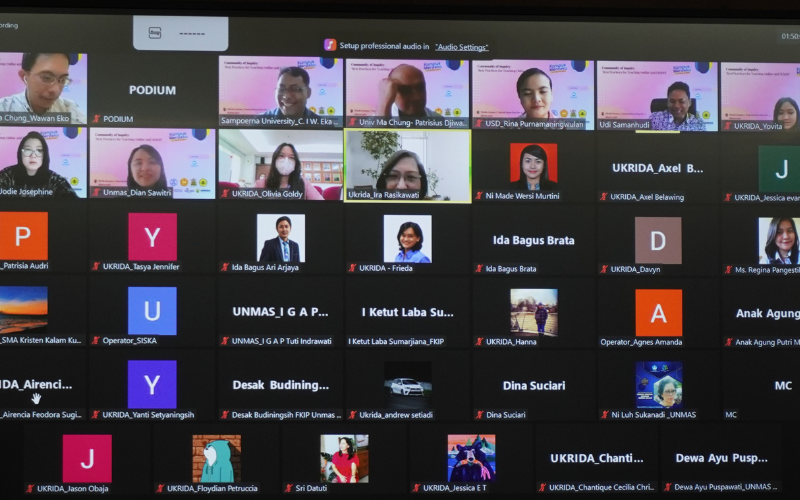Click the Y avatar of UKRIDA_Yanti Setyaningsih

point(152,384)
